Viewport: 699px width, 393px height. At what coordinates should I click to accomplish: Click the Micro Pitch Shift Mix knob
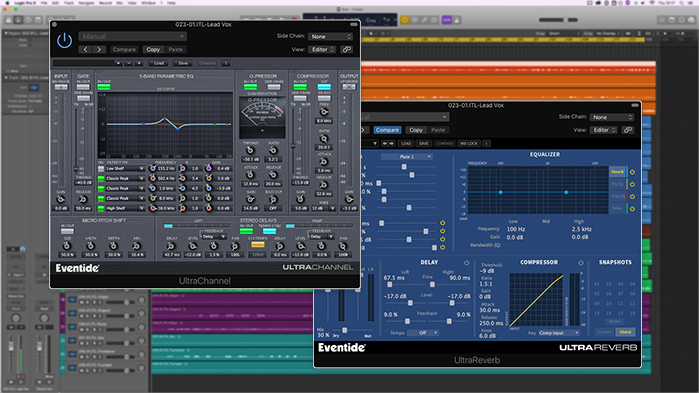(x=136, y=246)
